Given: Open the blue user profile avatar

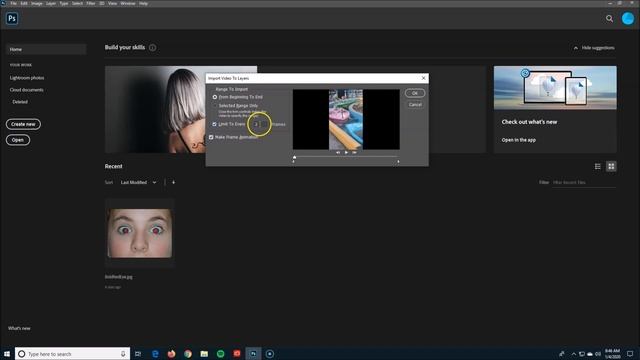Looking at the screenshot, I should [628, 18].
